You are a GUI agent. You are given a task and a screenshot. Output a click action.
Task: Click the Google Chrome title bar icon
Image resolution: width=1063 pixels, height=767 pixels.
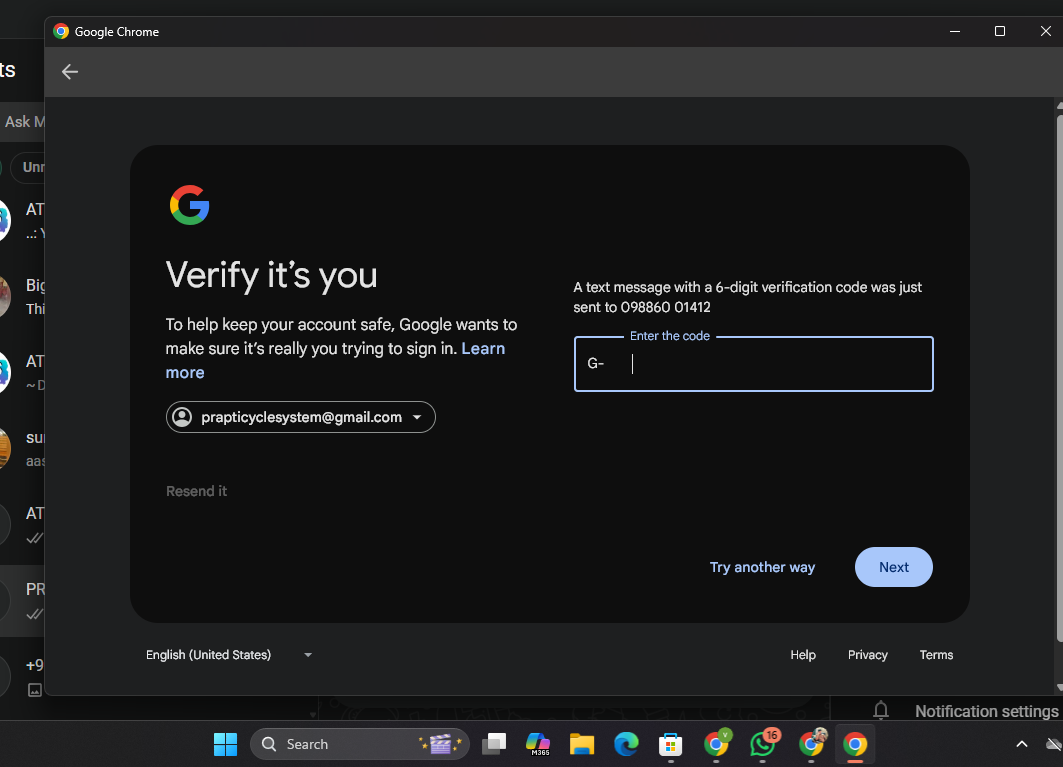[x=61, y=31]
